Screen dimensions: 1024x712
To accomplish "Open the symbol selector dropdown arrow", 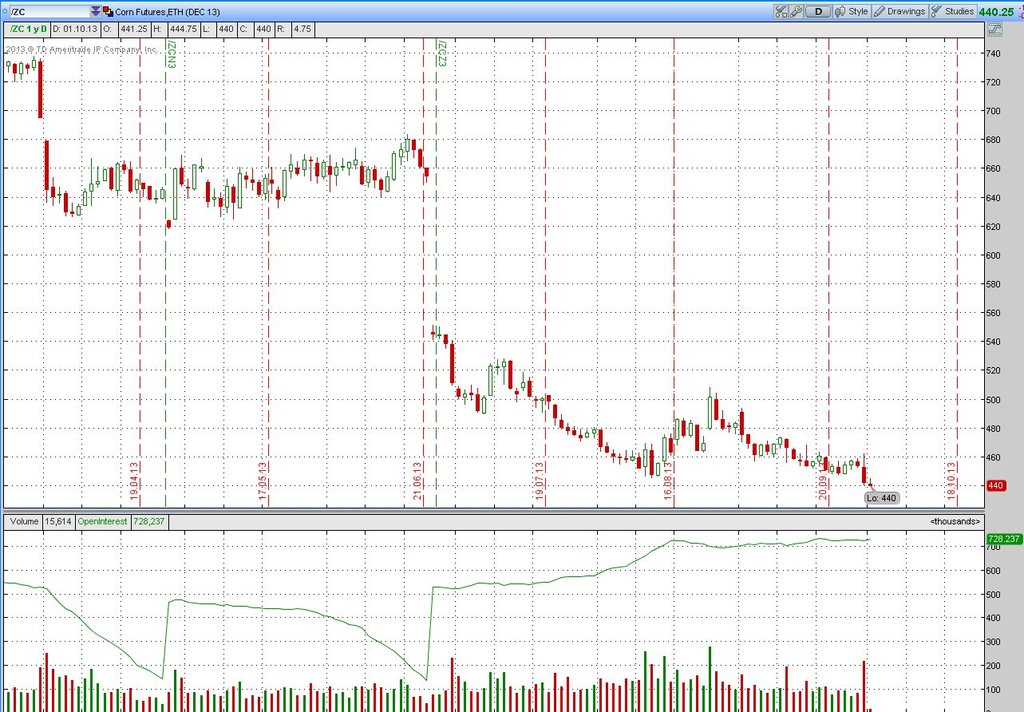I will (96, 12).
